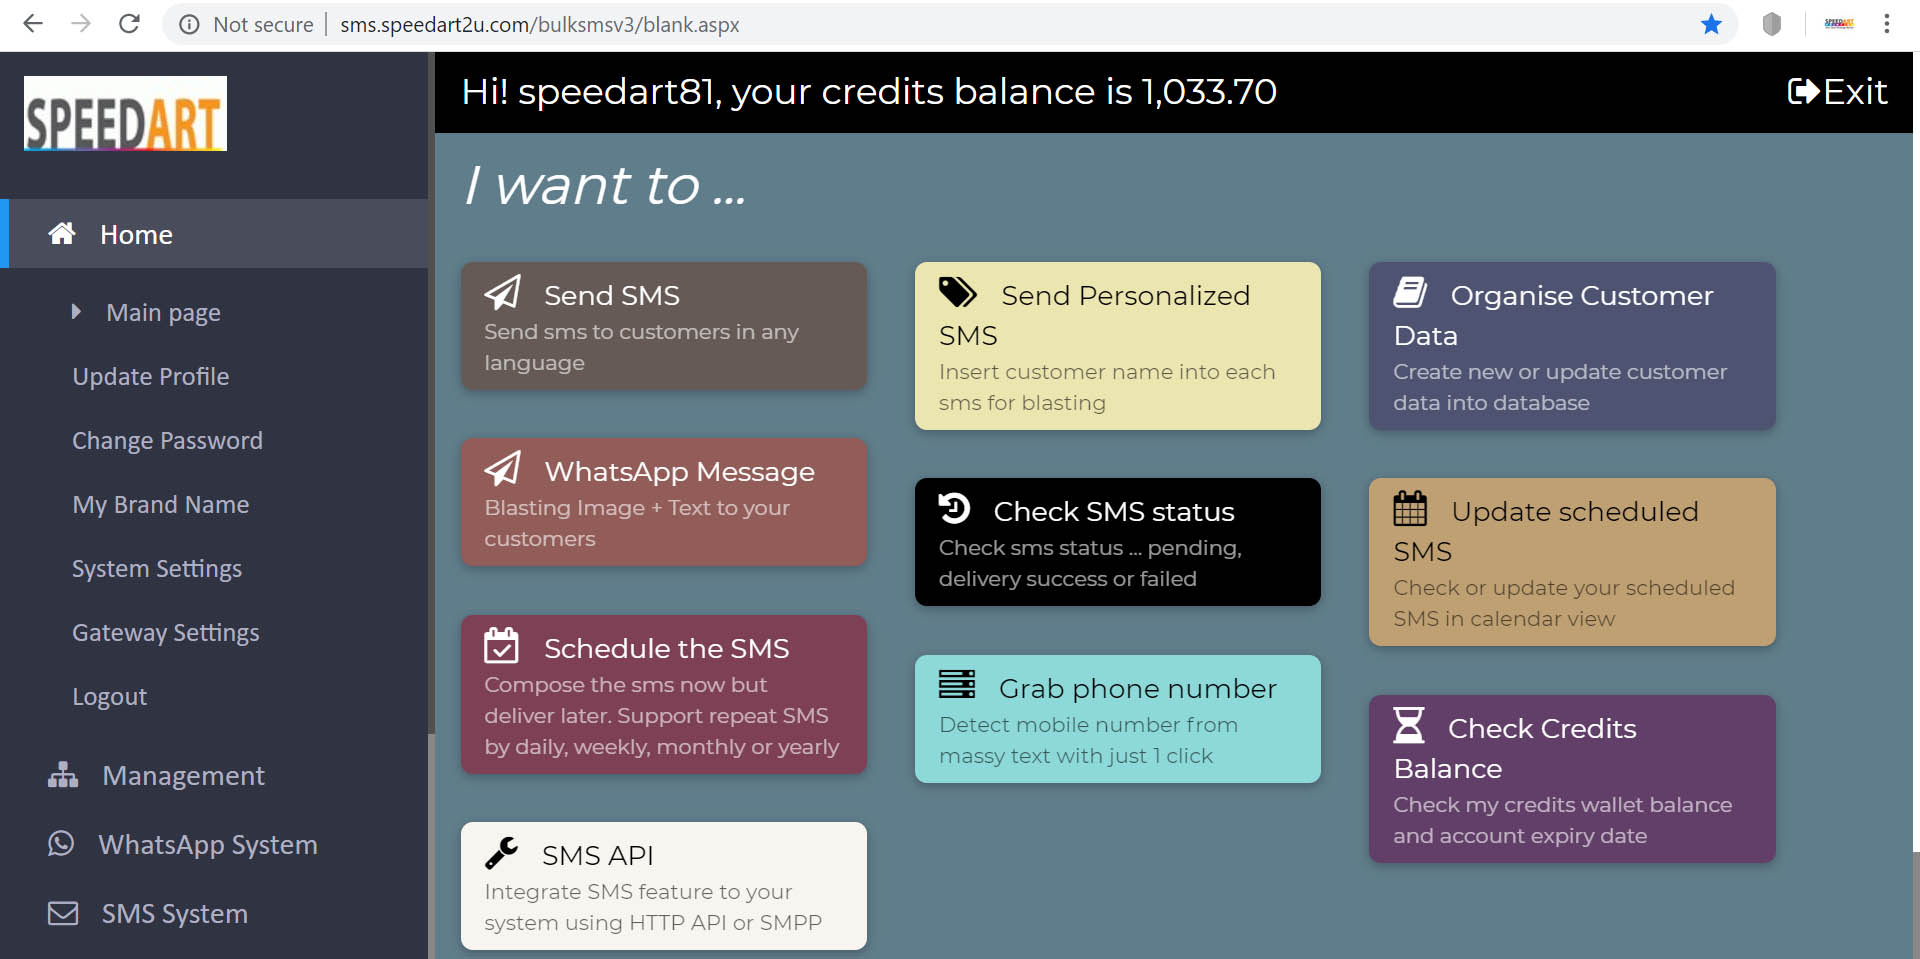Screen dimensions: 1920x959
Task: Open My Brand Name
Action: [x=161, y=505]
